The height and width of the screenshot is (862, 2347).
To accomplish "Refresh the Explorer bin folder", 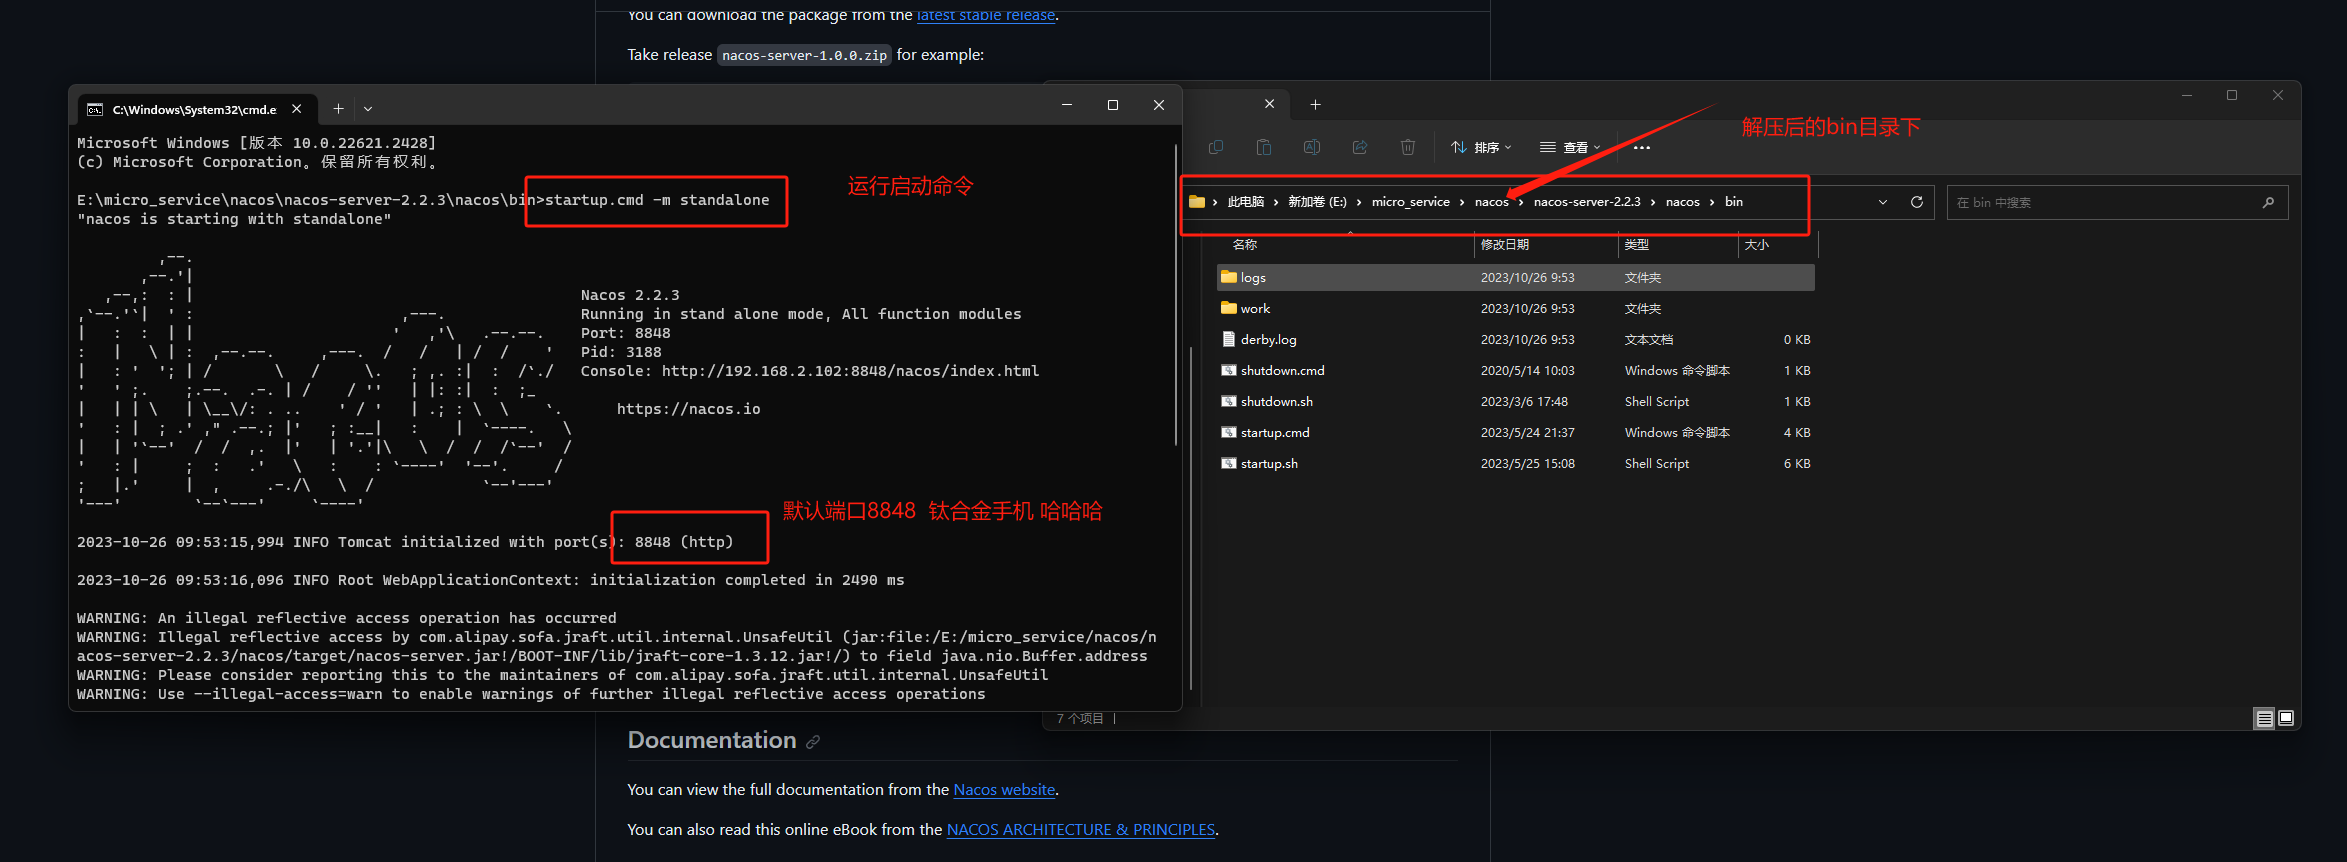I will [x=1917, y=202].
